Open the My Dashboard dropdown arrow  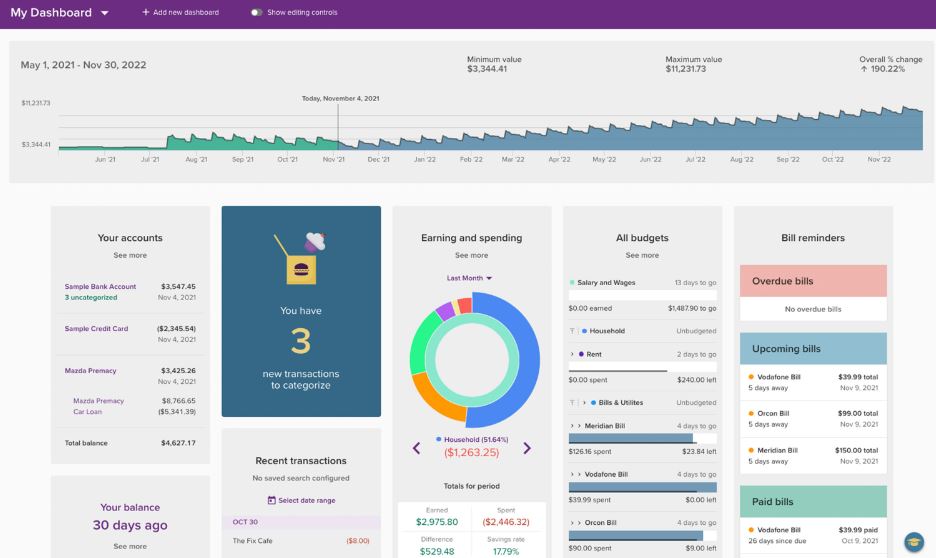click(104, 13)
